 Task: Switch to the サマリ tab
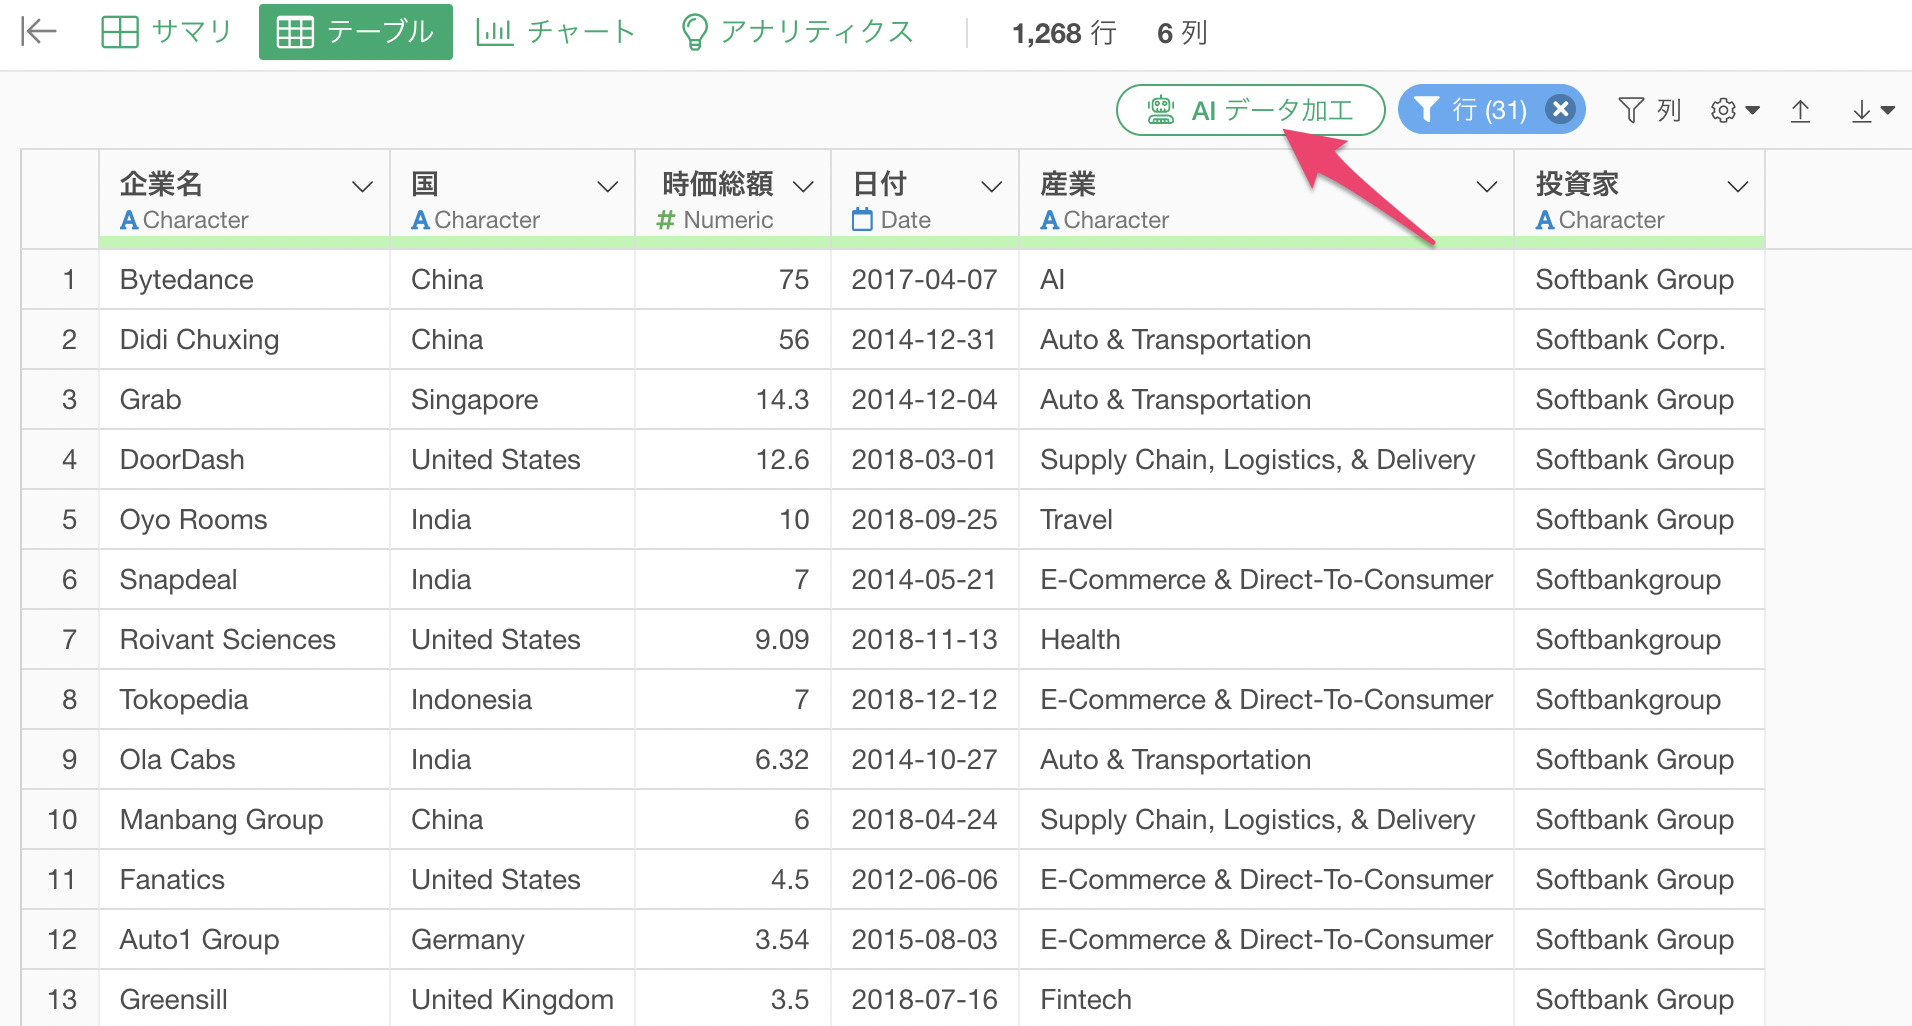click(166, 32)
